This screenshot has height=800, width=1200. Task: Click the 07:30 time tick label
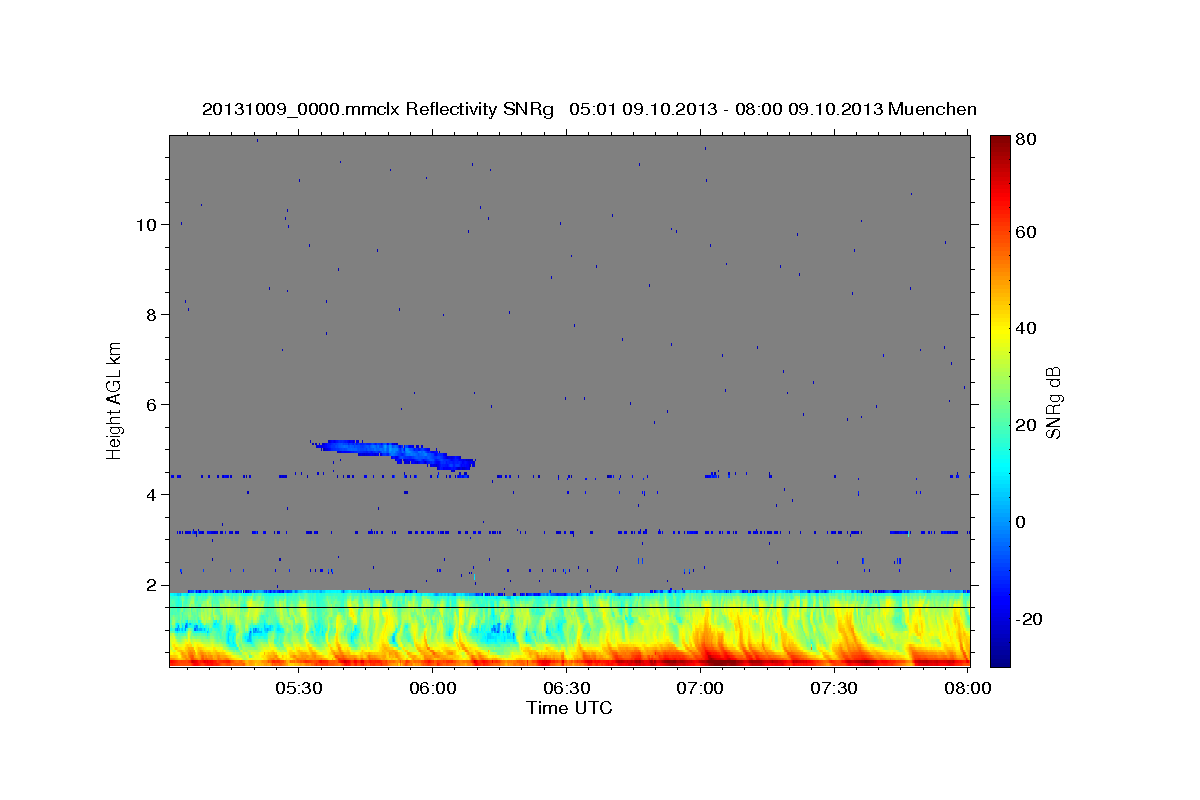834,688
